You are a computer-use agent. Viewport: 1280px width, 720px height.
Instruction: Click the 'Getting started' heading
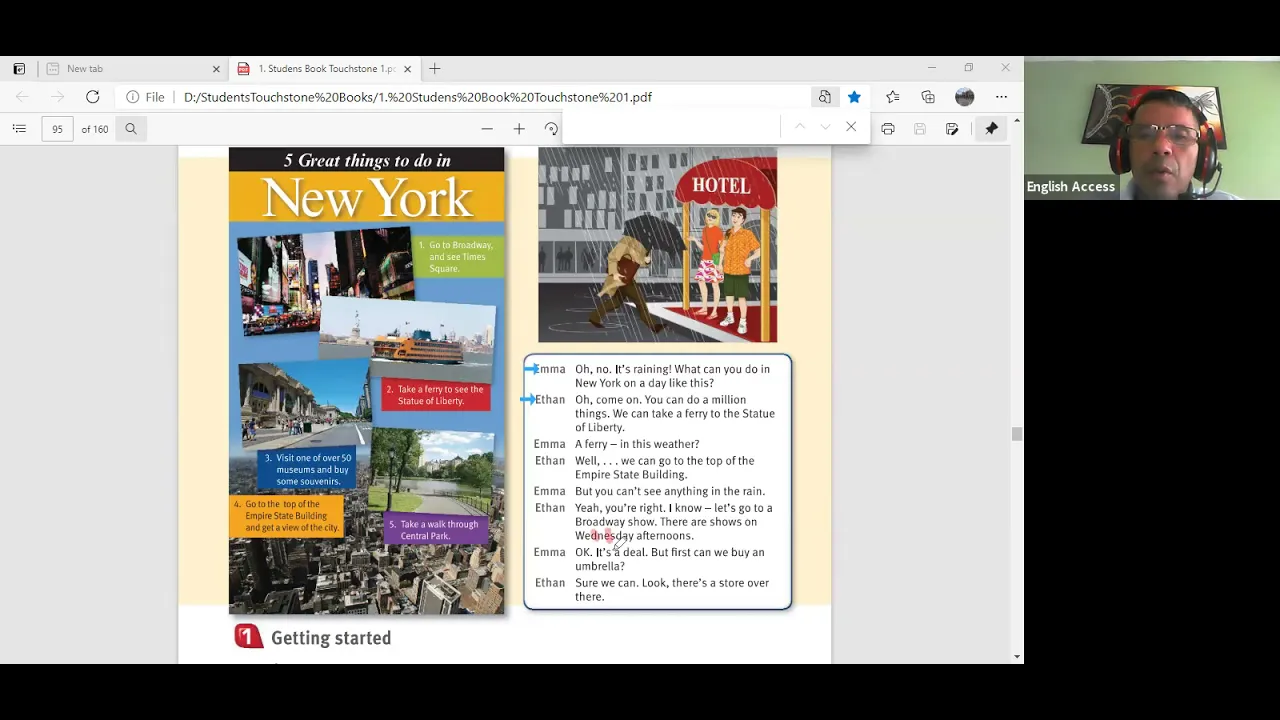pyautogui.click(x=331, y=638)
